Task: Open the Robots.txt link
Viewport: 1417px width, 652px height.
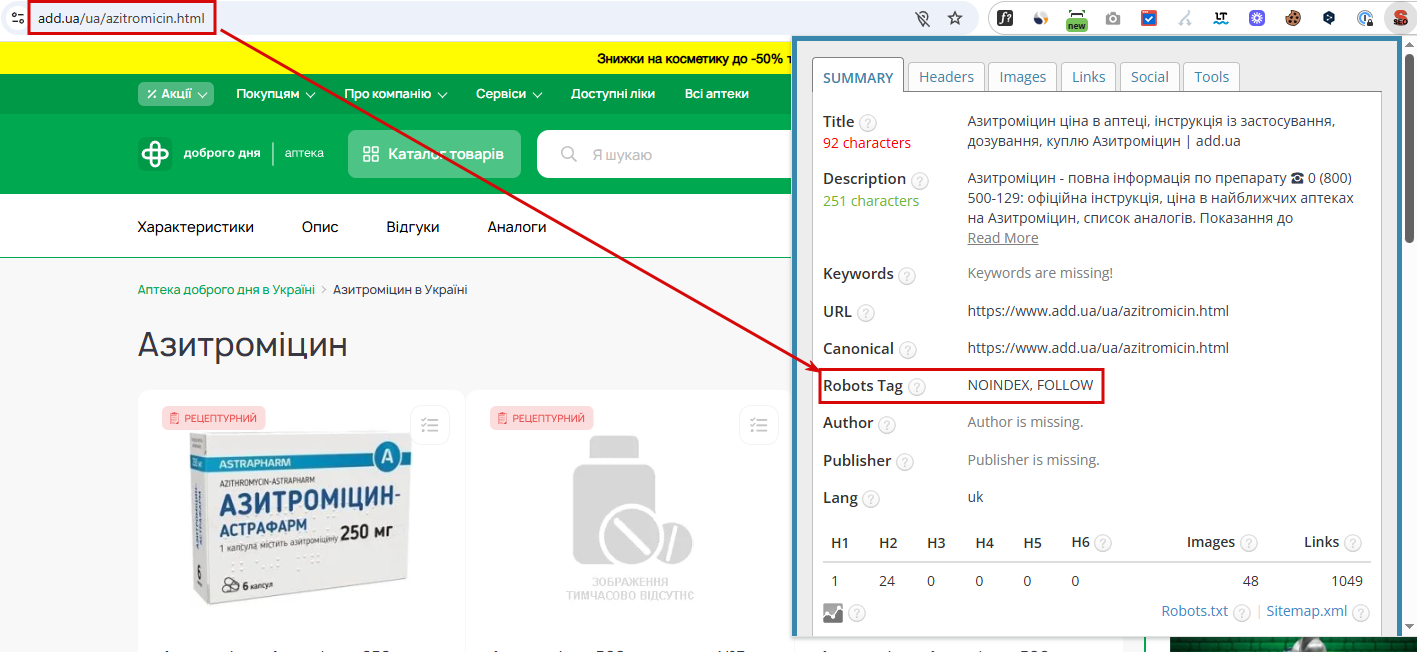Action: [1194, 611]
